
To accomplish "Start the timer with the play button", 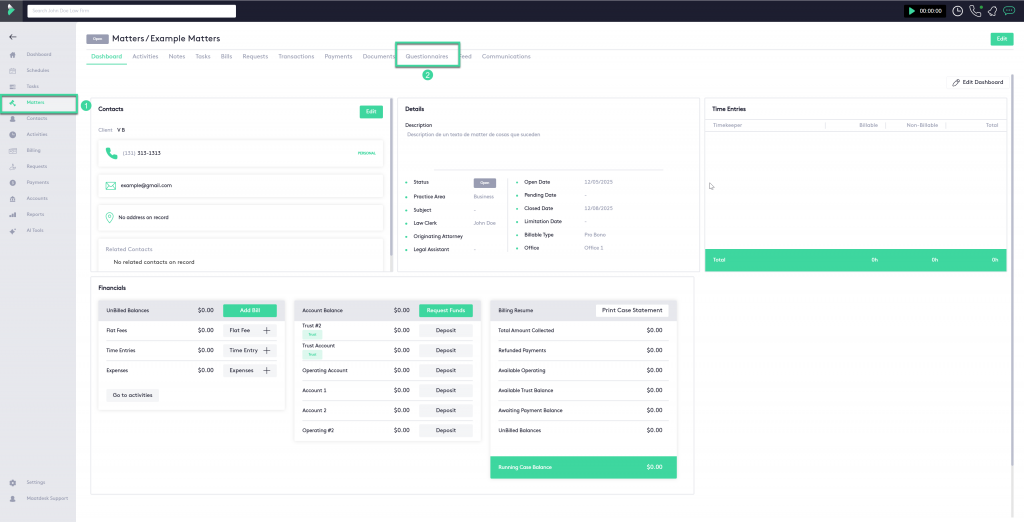I will 911,11.
